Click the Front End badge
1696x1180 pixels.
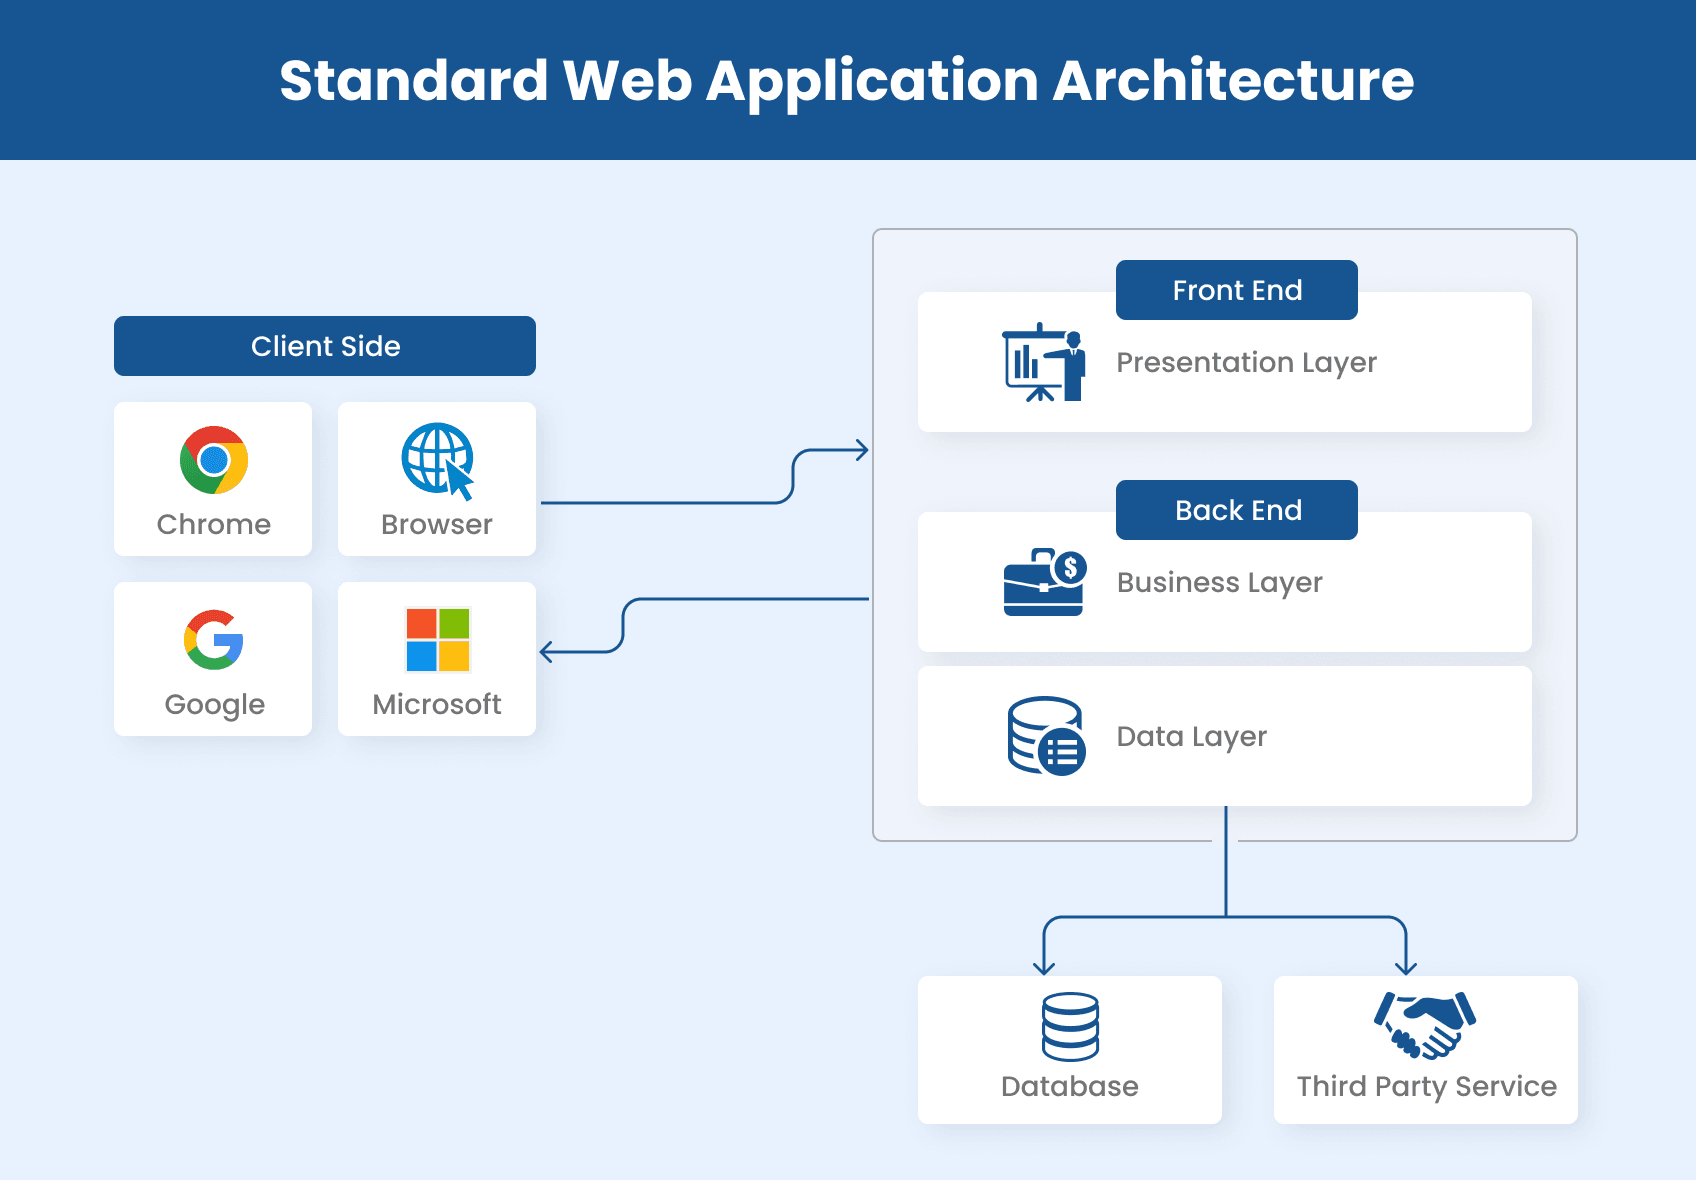[1236, 290]
